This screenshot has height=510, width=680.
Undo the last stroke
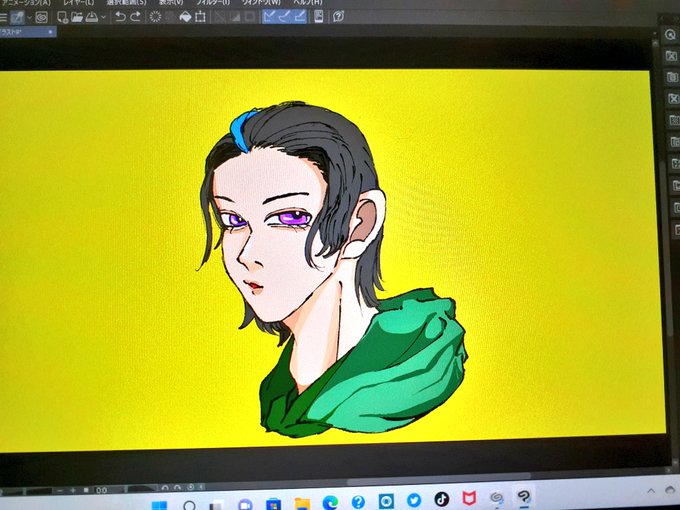click(x=120, y=17)
